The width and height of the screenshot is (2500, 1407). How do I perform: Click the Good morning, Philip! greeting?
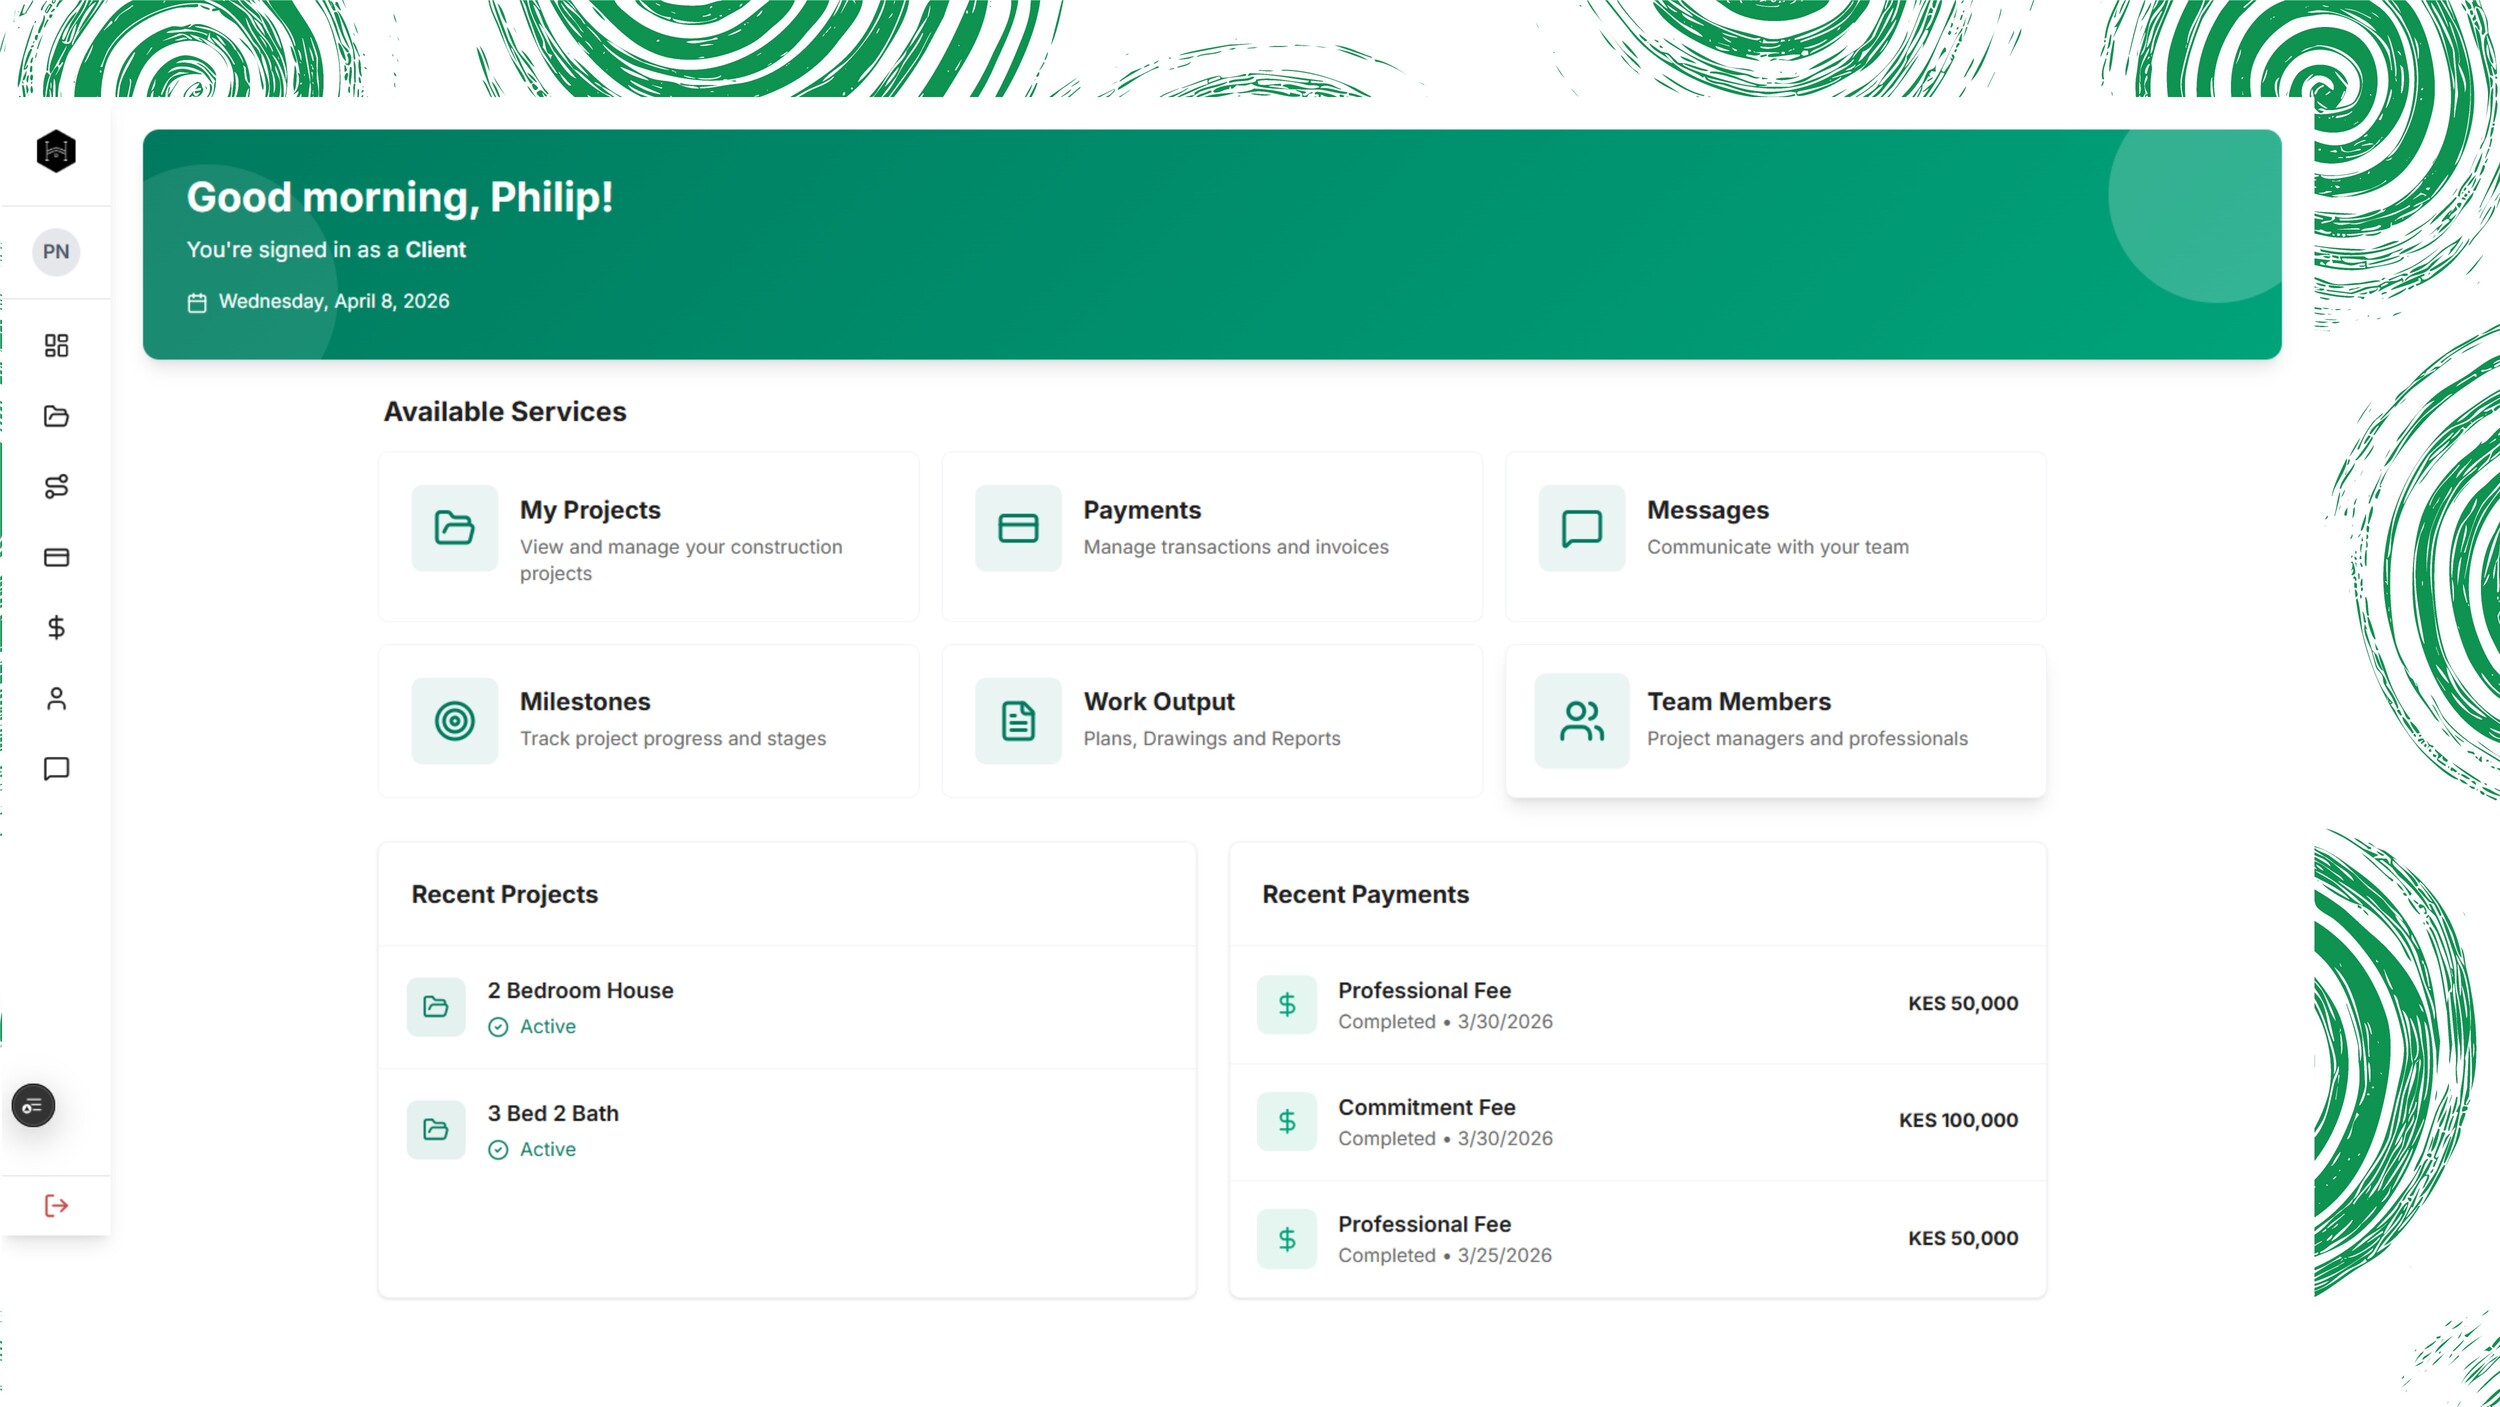click(400, 197)
